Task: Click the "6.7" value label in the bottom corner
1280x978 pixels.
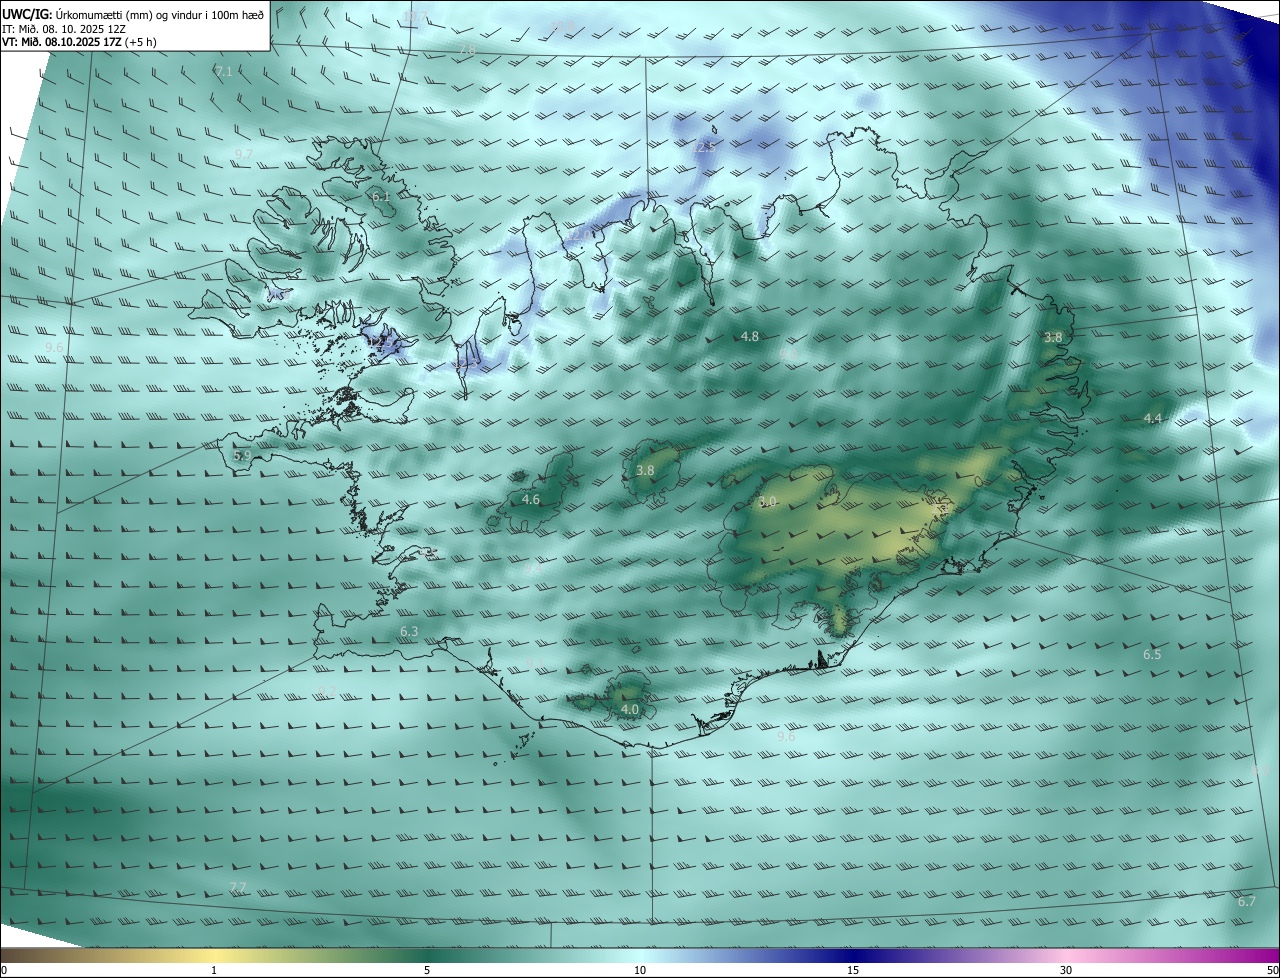Action: 1246,901
